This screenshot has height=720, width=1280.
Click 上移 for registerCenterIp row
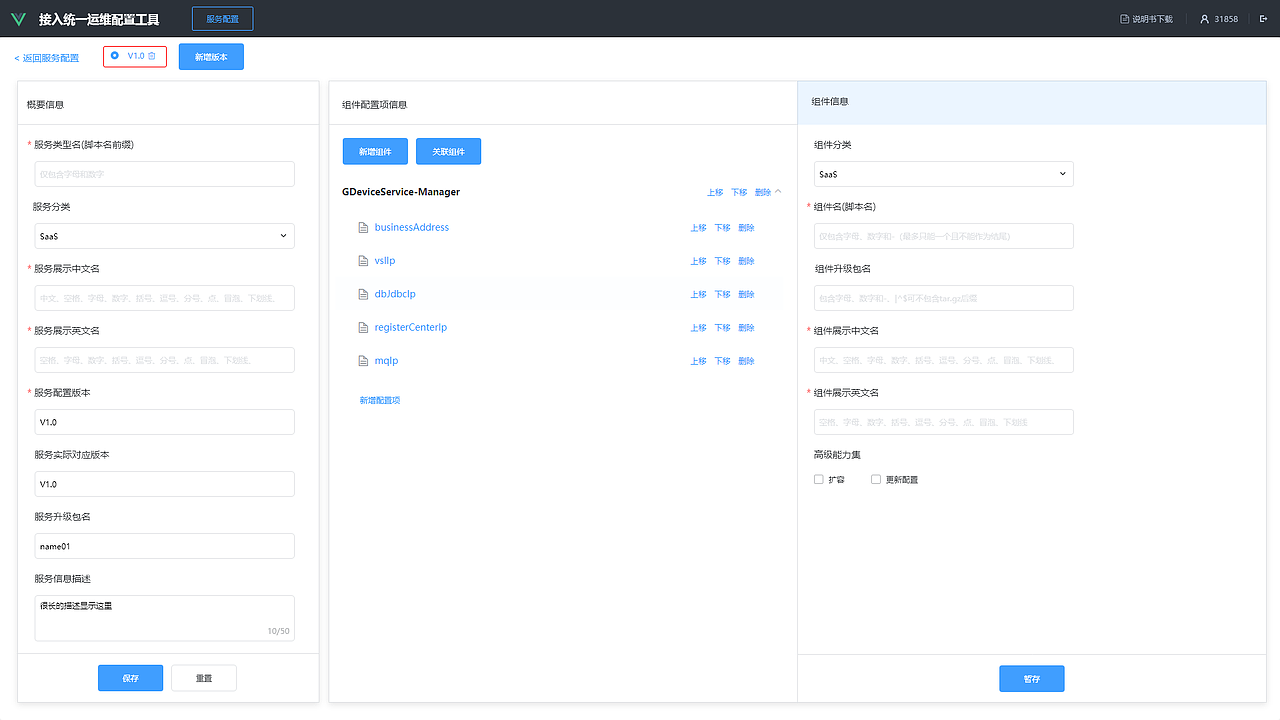698,328
